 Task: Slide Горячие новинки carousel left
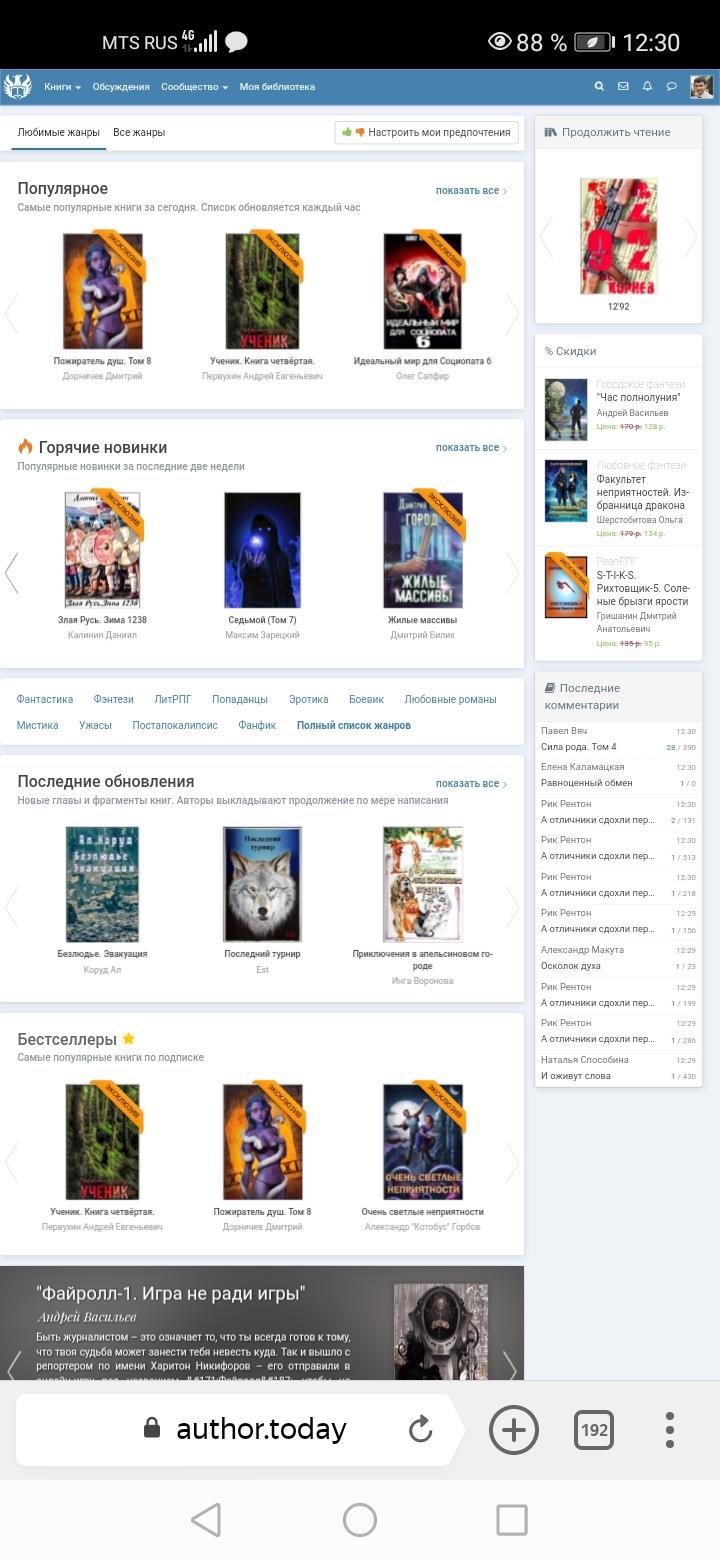(12, 573)
